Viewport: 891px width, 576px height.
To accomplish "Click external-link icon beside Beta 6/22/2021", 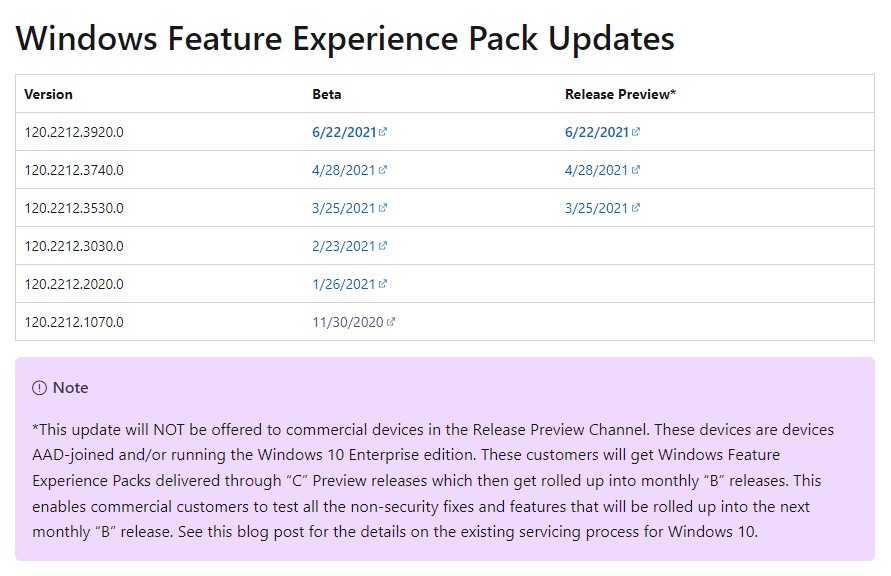I will click(x=383, y=132).
